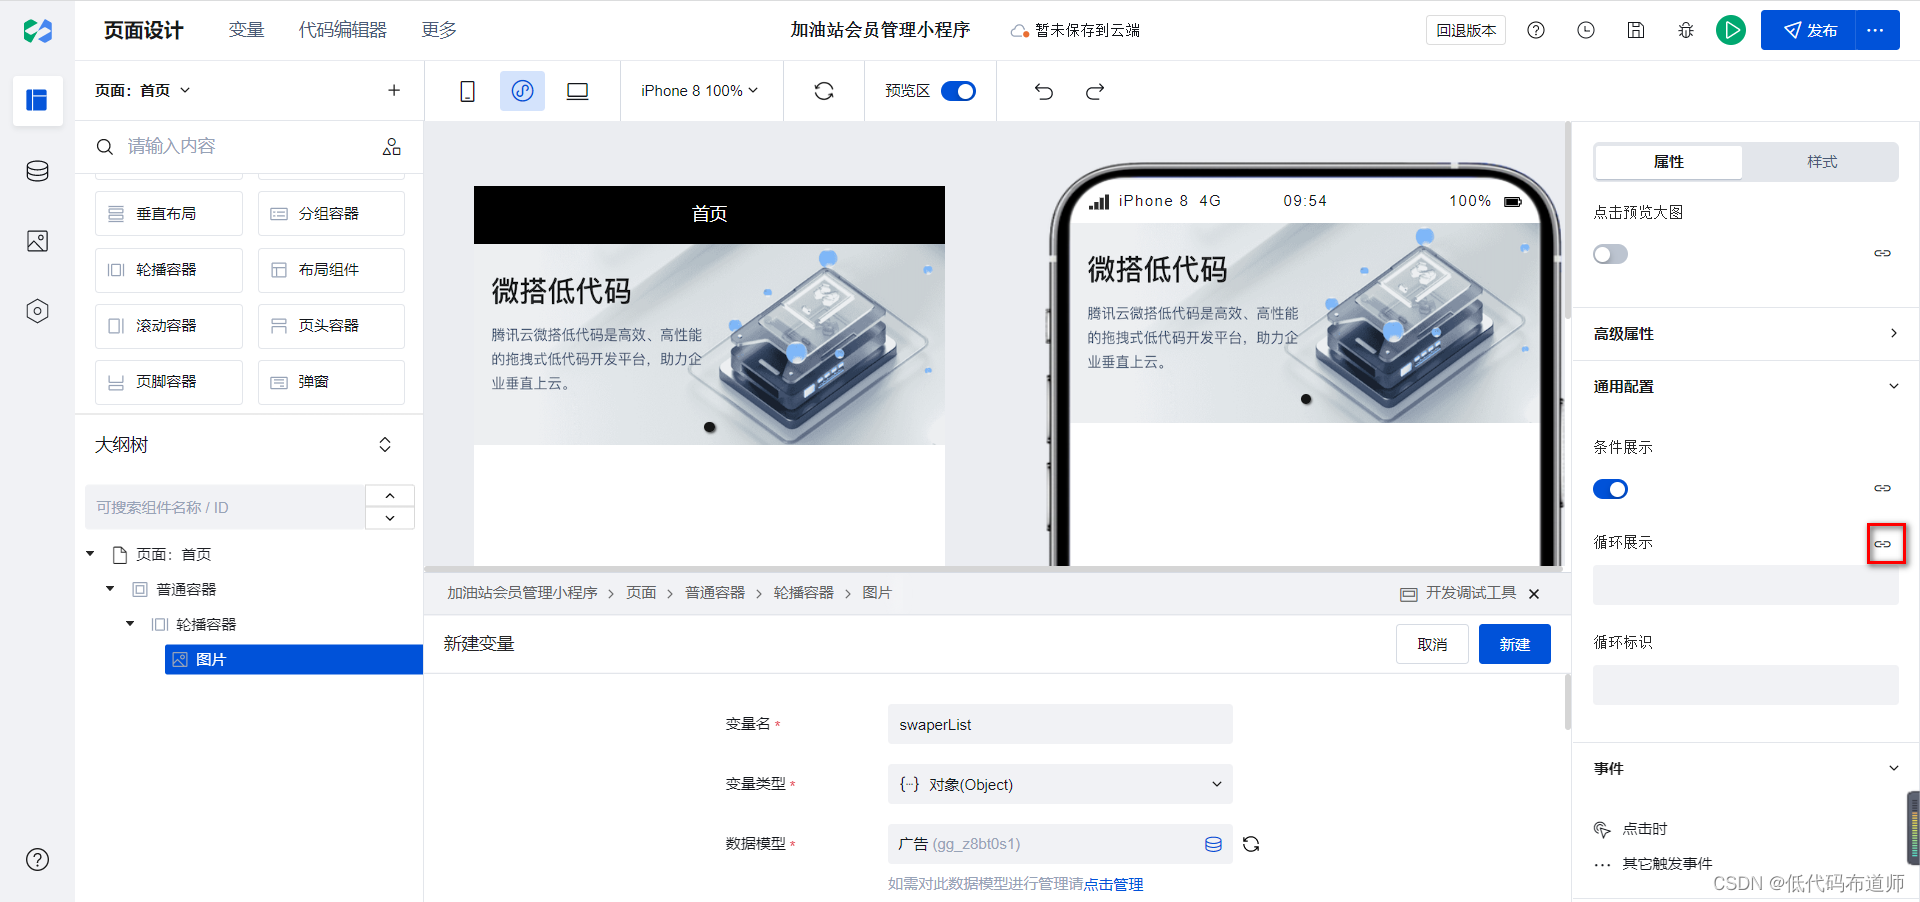
Task: Select the 轮播容器 component in palette
Action: (x=169, y=270)
